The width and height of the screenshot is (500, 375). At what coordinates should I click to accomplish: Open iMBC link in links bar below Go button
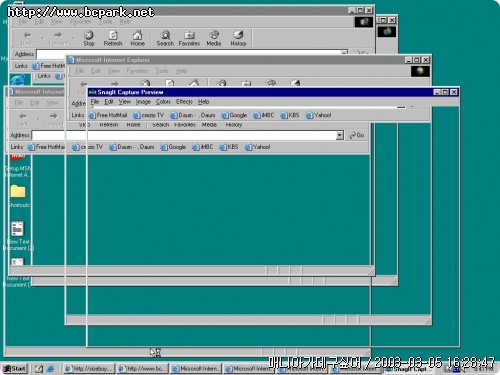[203, 147]
